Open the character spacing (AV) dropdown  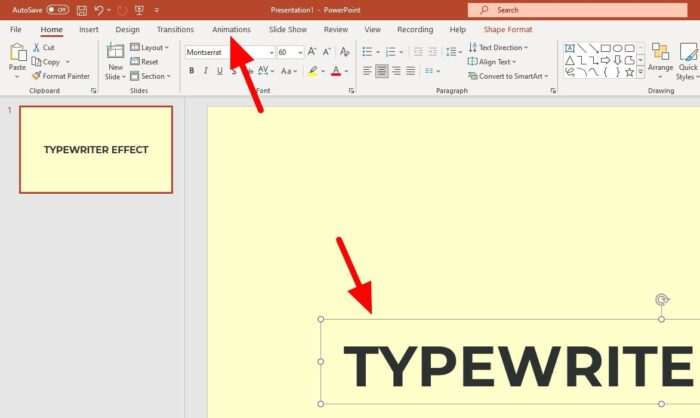coord(266,71)
